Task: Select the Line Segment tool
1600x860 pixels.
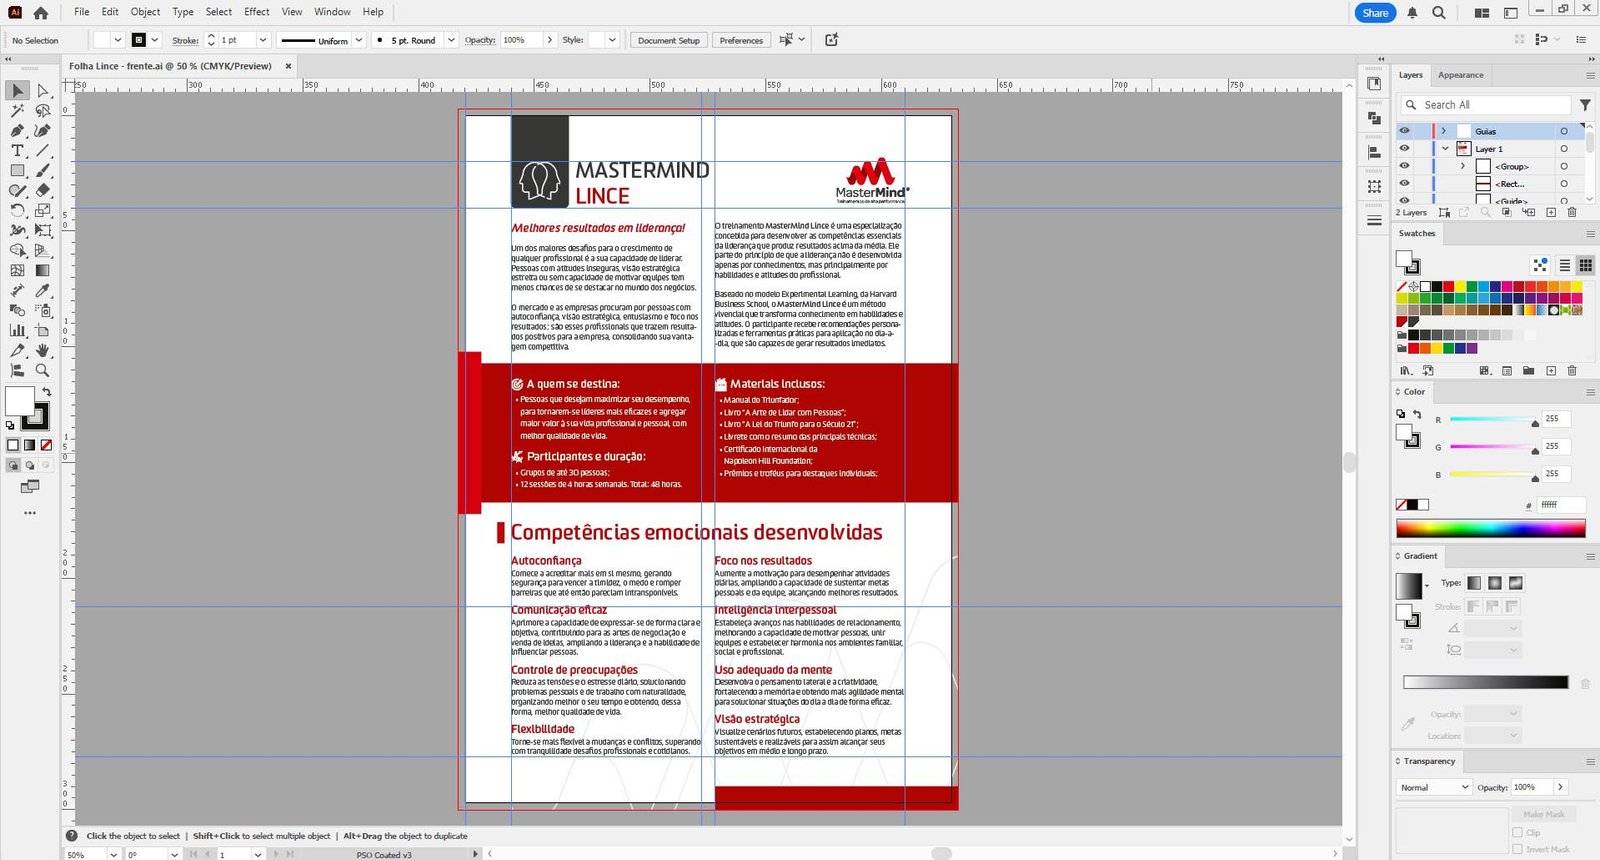Action: [x=42, y=151]
